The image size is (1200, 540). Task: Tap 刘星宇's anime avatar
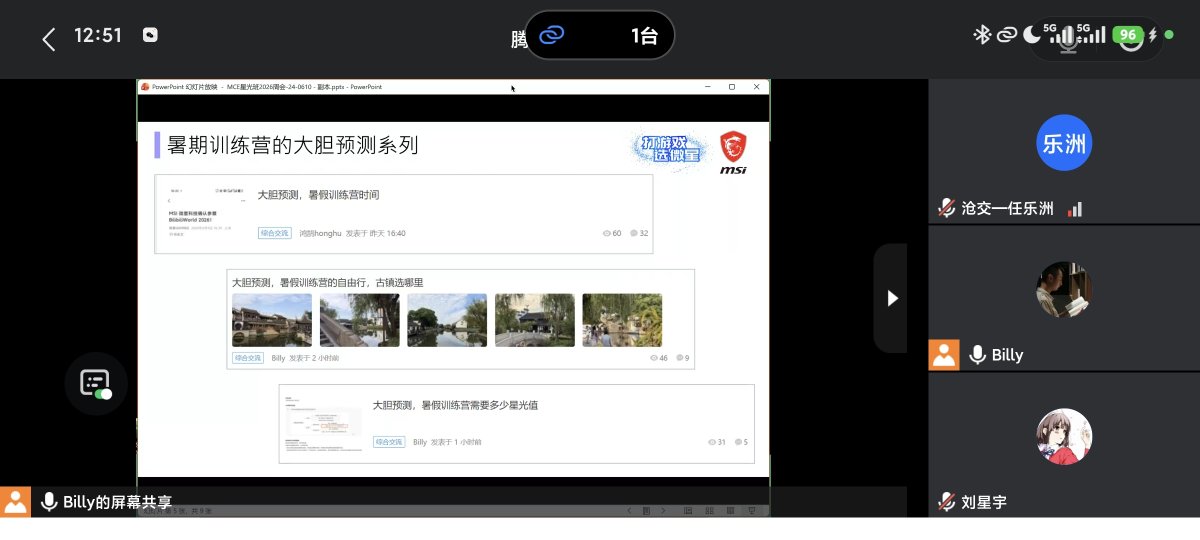click(1064, 436)
